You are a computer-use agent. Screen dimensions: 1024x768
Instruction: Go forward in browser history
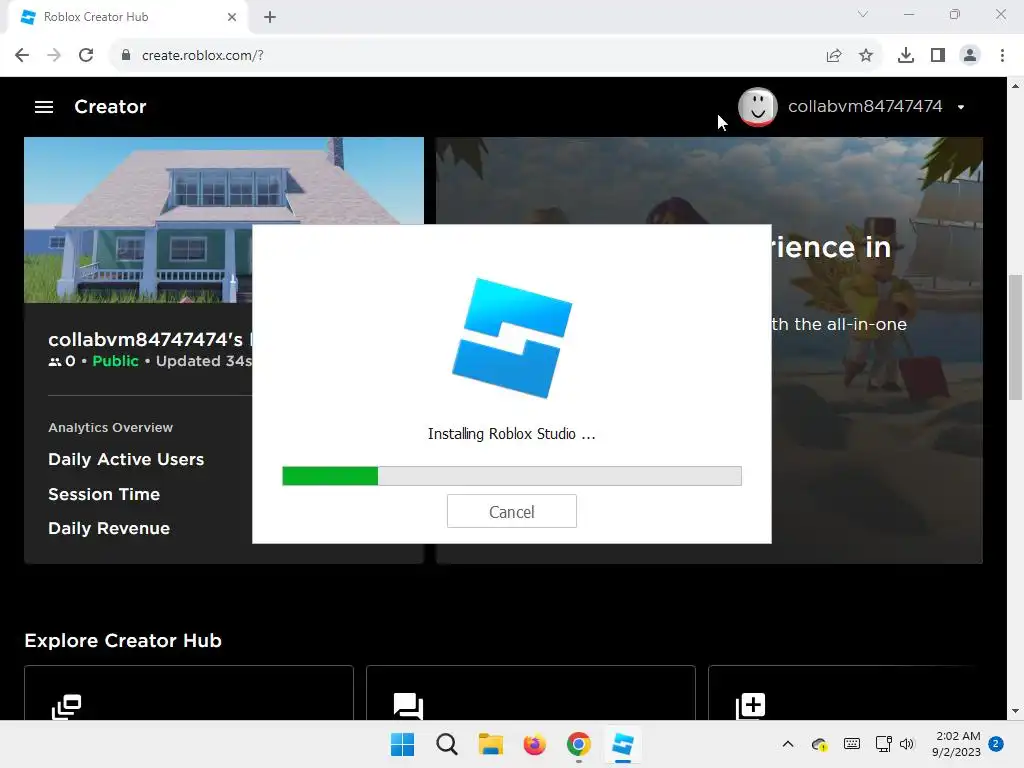pyautogui.click(x=54, y=56)
